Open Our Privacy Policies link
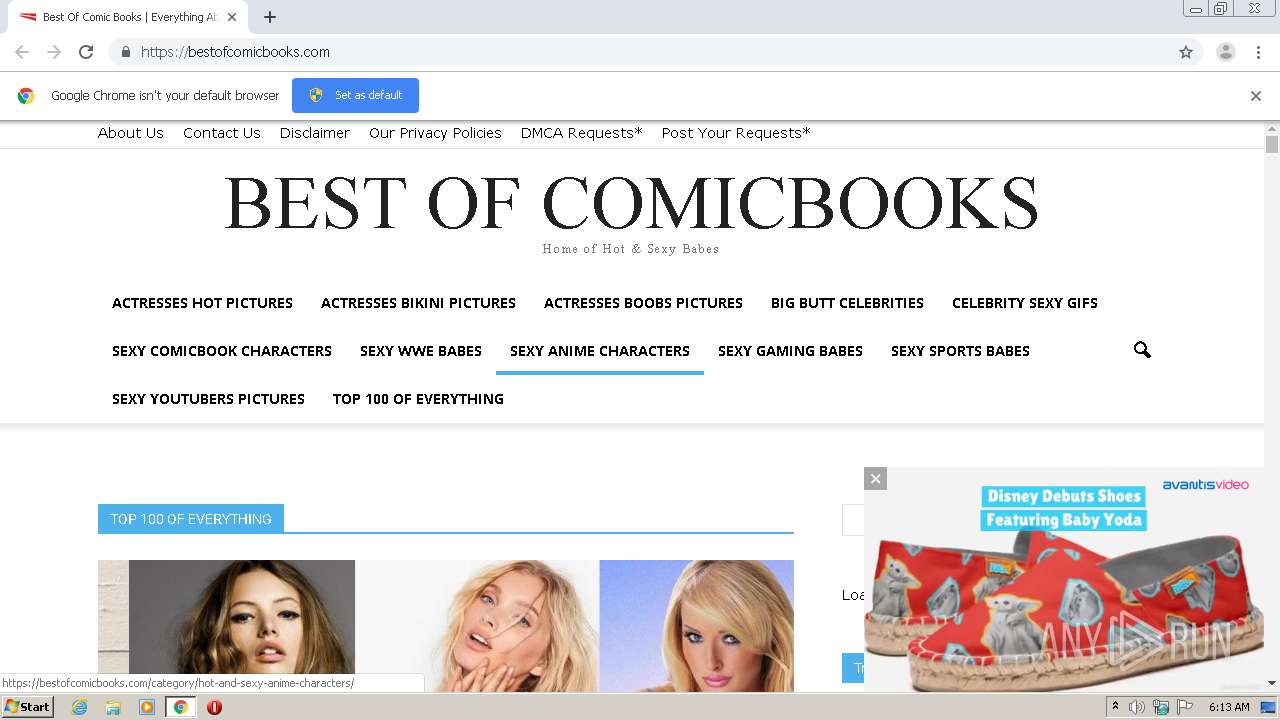Viewport: 1280px width, 720px height. pos(435,133)
